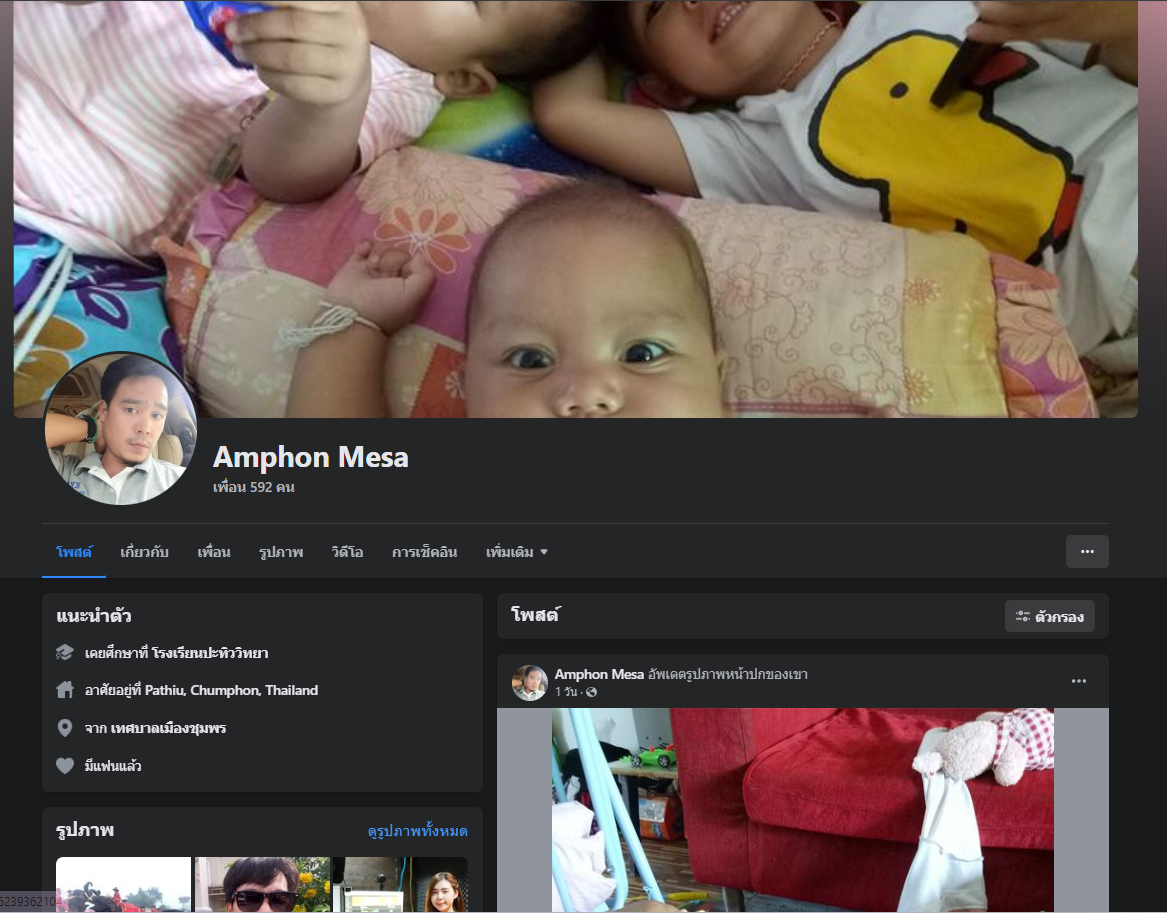Click the ตัวกรอง filter button
The height and width of the screenshot is (913, 1167).
(x=1049, y=616)
